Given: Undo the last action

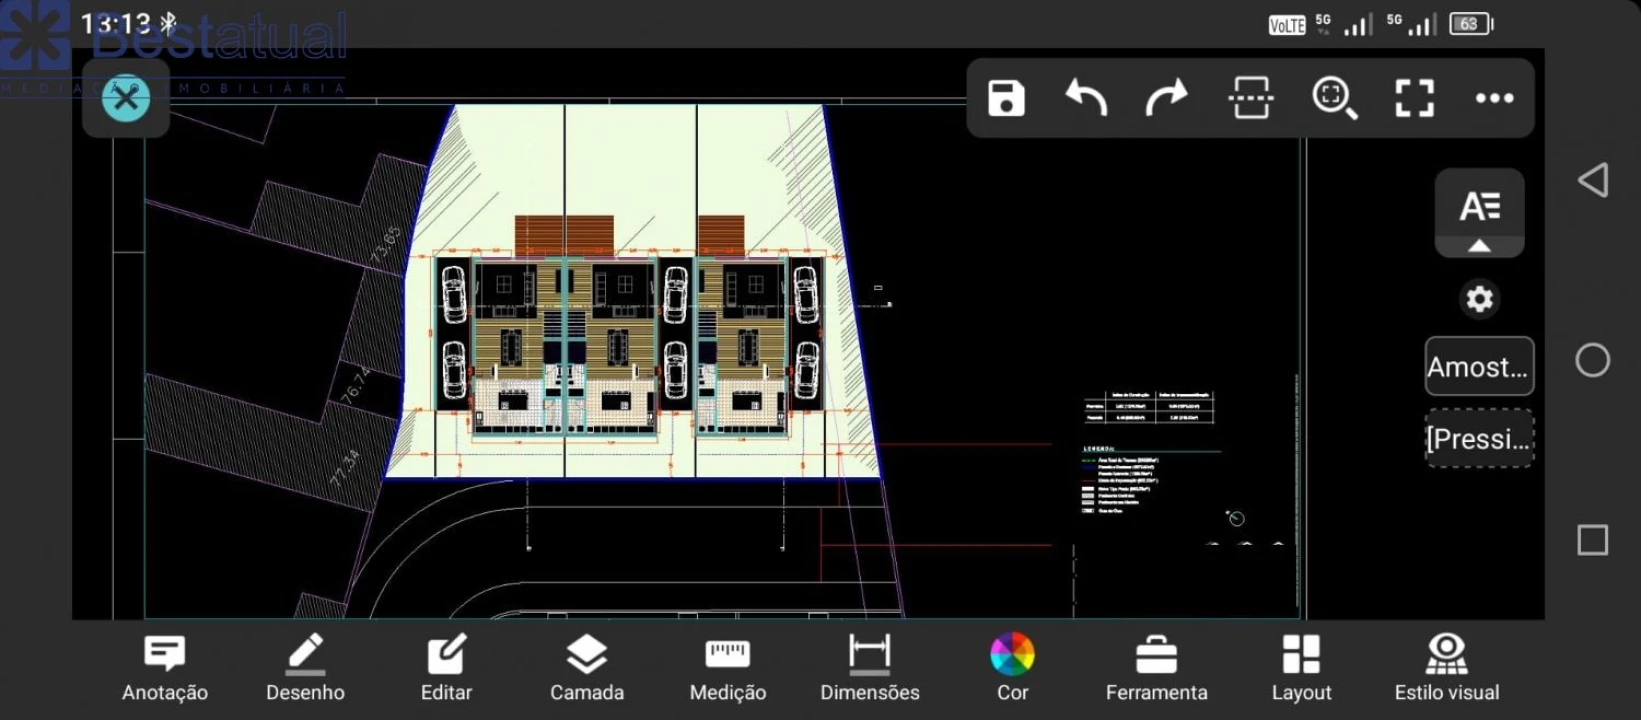Looking at the screenshot, I should pos(1086,98).
